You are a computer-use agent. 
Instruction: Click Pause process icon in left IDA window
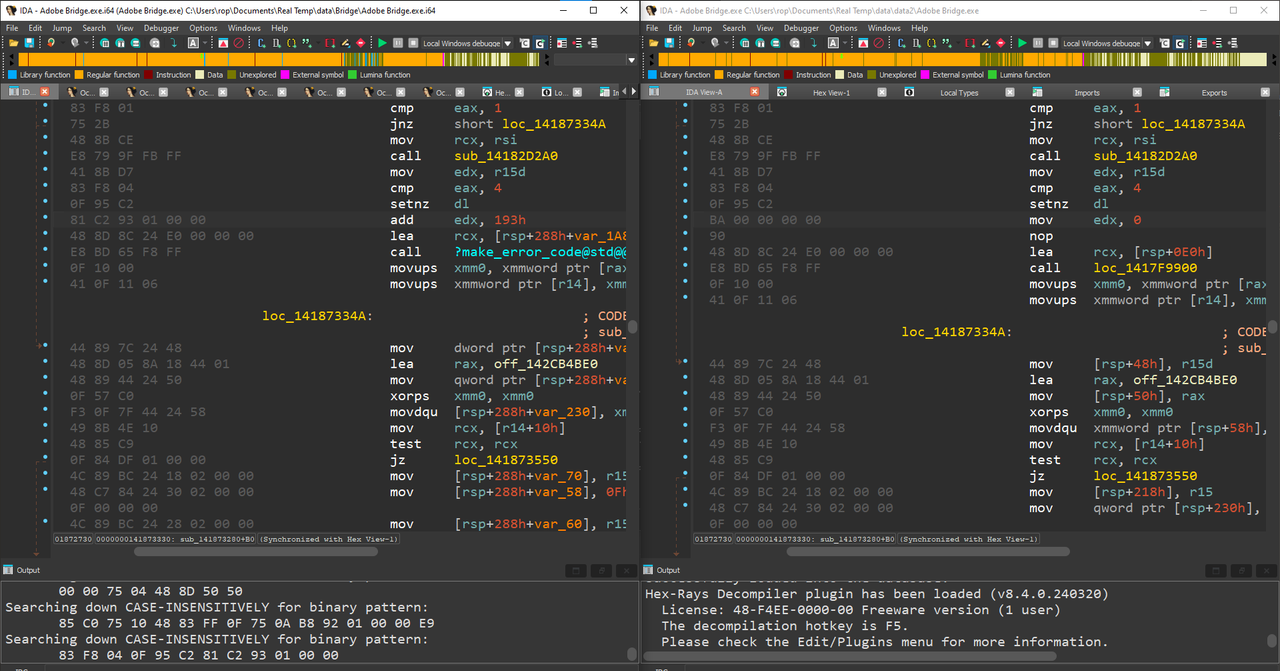pos(398,43)
